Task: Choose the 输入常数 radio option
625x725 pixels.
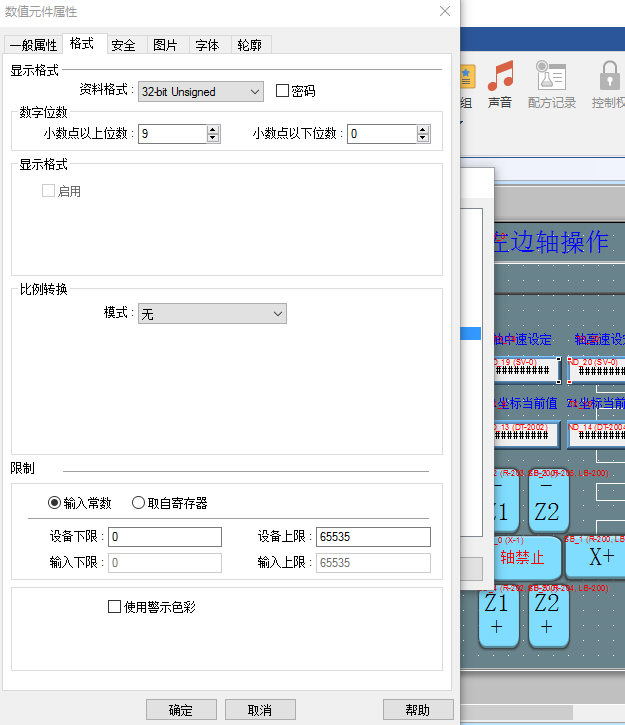Action: (54, 502)
